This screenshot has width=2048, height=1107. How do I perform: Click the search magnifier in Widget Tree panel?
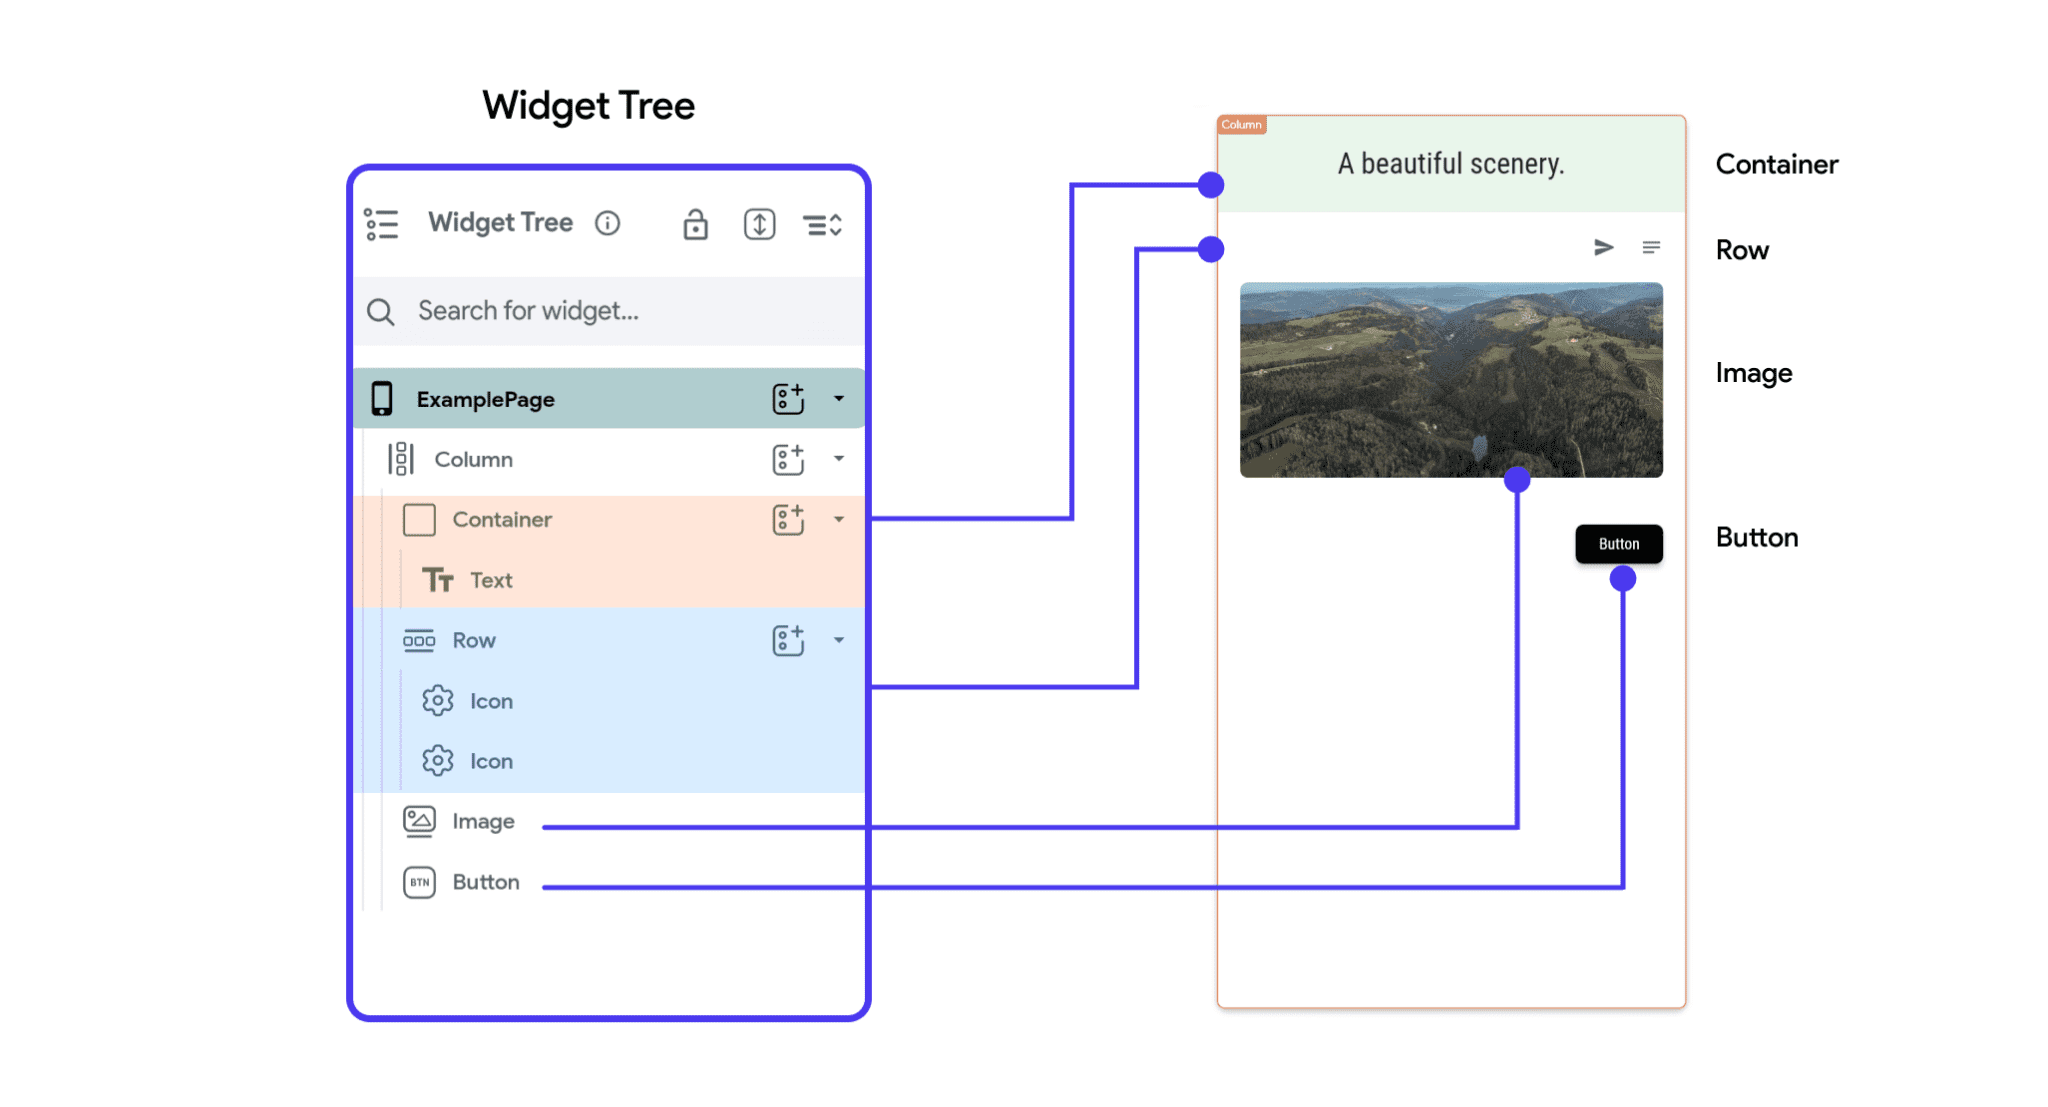tap(381, 311)
